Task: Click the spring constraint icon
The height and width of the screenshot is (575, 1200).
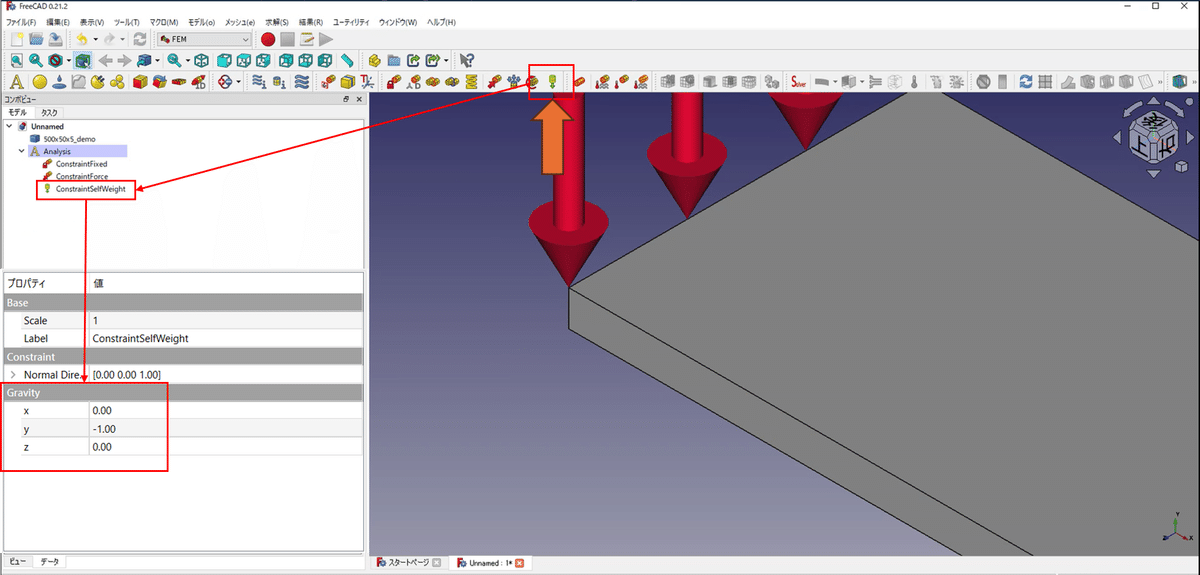Action: 471,82
